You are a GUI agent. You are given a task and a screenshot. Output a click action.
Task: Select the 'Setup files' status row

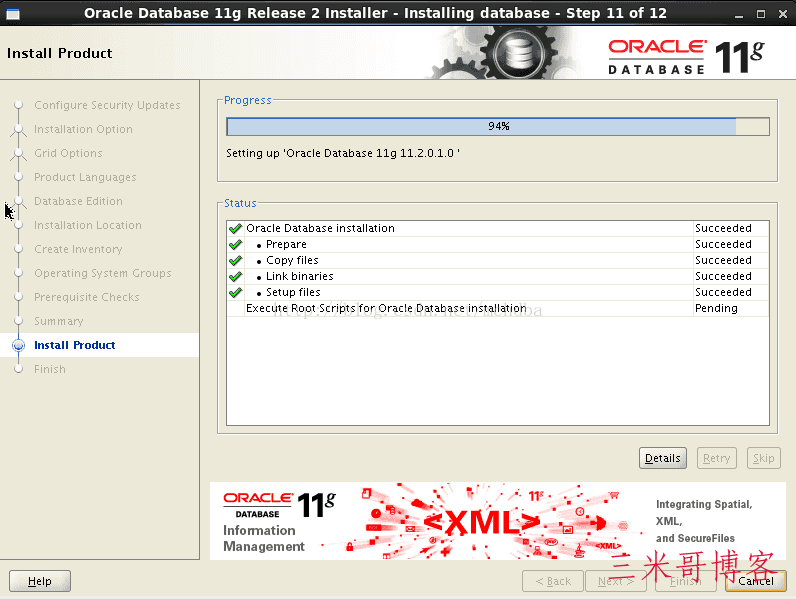pyautogui.click(x=498, y=292)
